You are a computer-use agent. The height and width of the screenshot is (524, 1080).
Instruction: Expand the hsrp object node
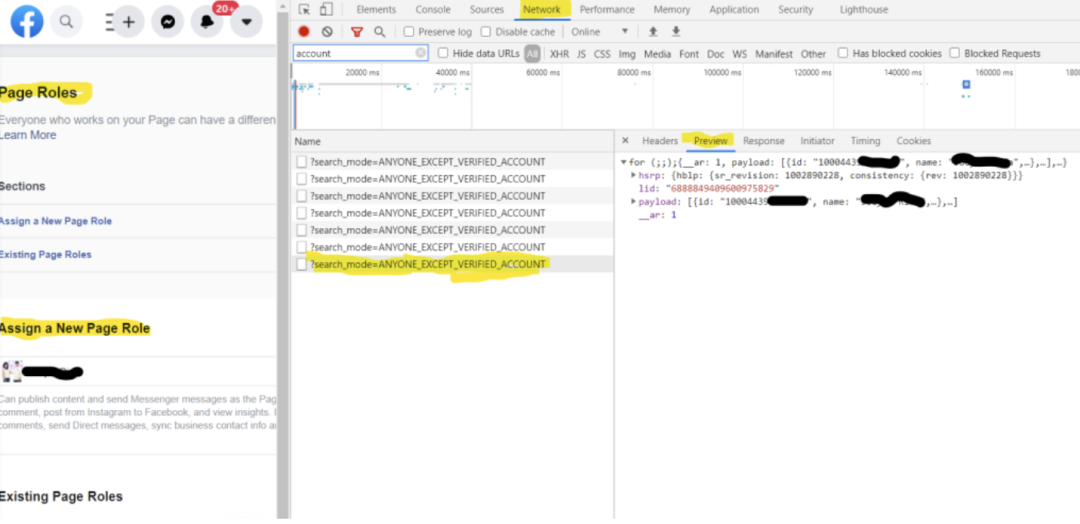[x=634, y=176]
